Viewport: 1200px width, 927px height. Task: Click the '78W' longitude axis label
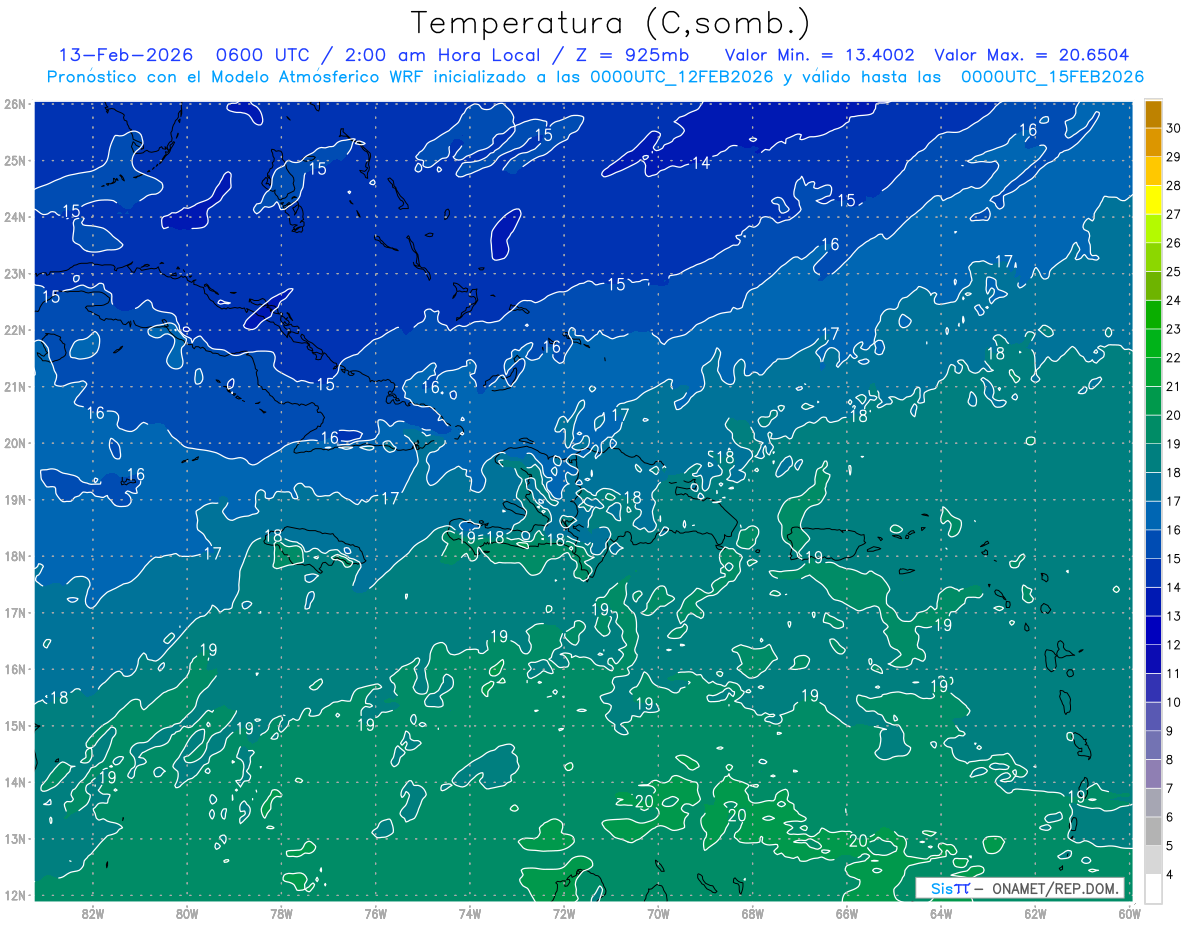pos(281,913)
